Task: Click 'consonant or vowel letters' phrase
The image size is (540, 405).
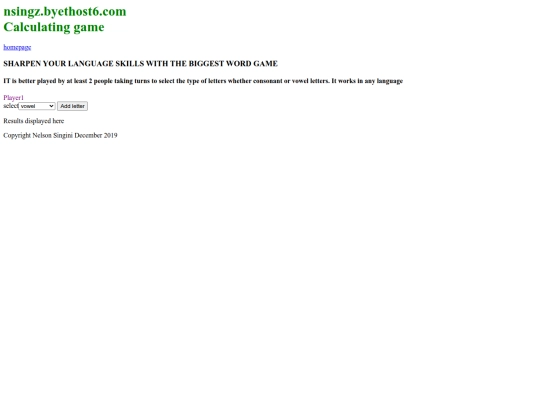Action: 291,81
